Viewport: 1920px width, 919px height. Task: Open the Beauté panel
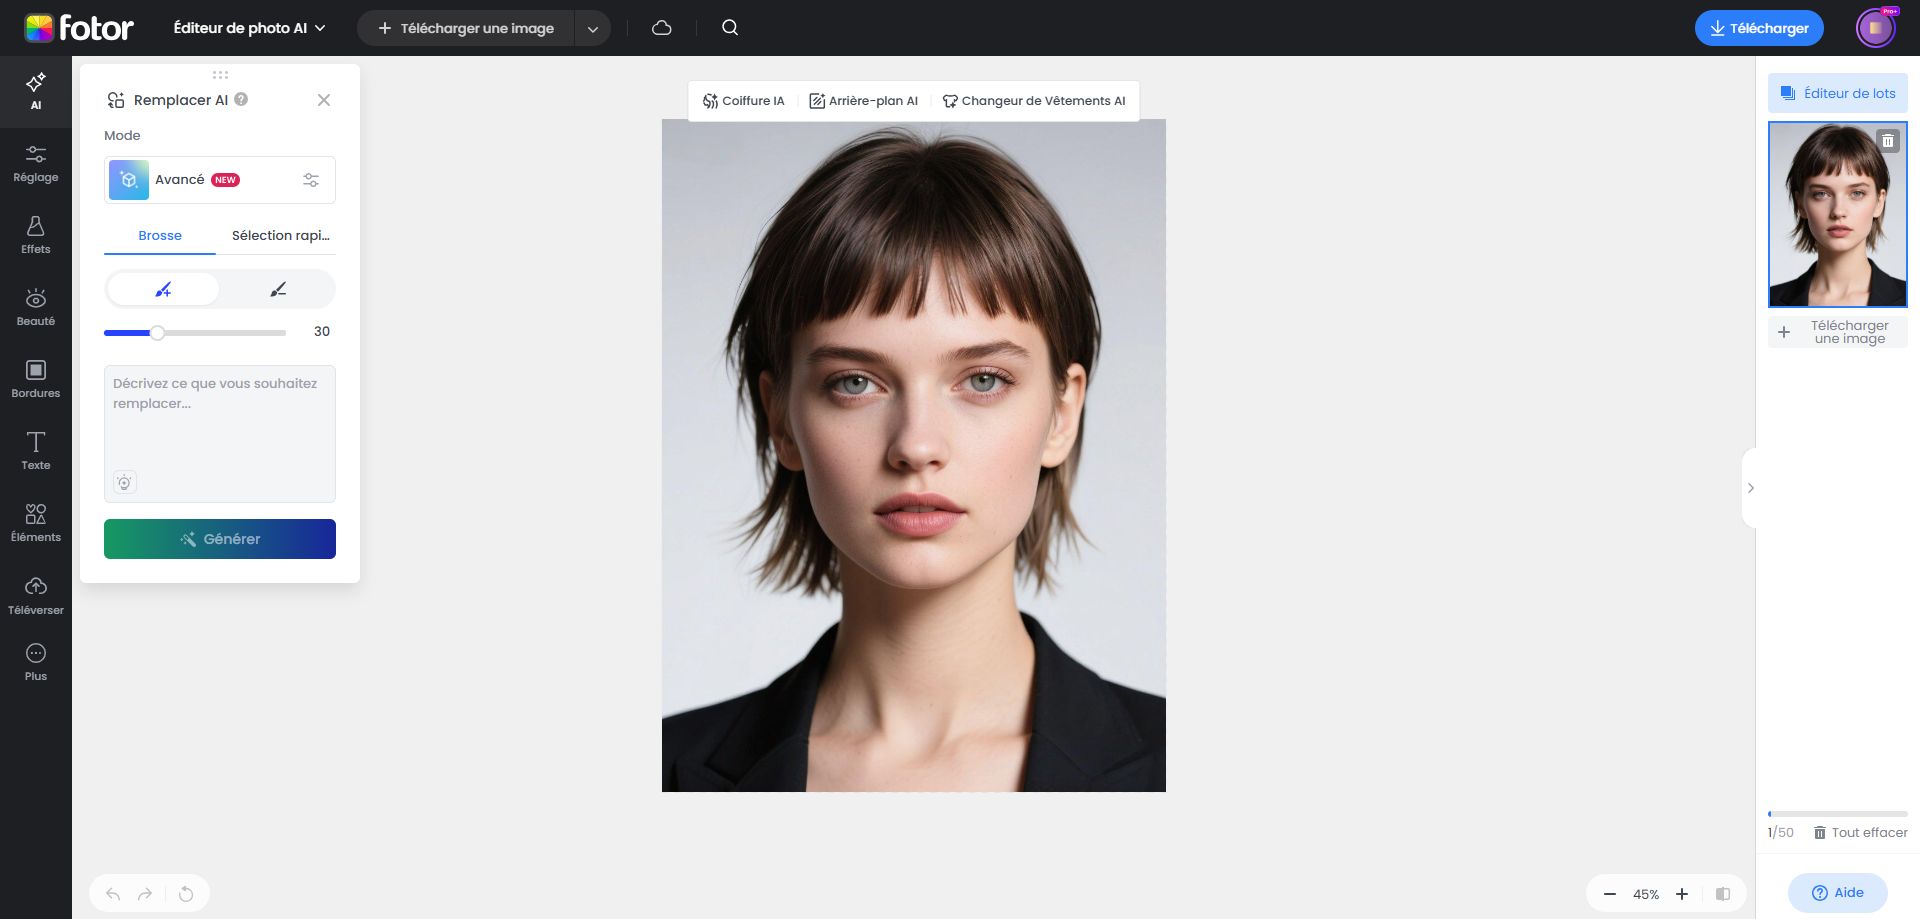[x=36, y=307]
